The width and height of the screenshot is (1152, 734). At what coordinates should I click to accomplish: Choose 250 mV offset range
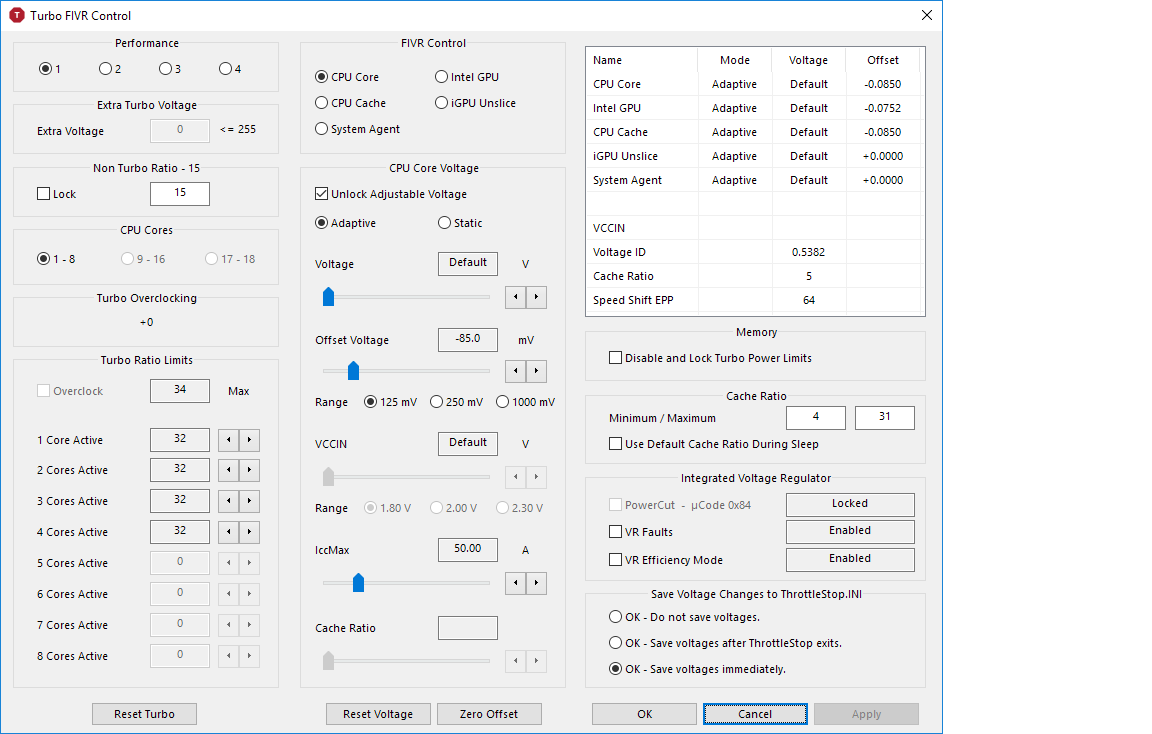coord(436,402)
